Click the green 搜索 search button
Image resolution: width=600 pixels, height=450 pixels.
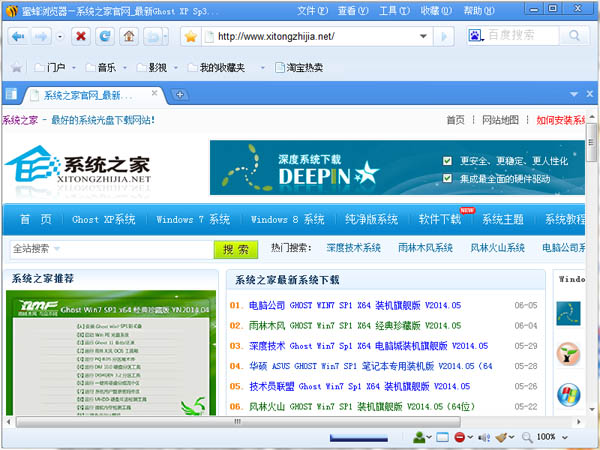(236, 248)
